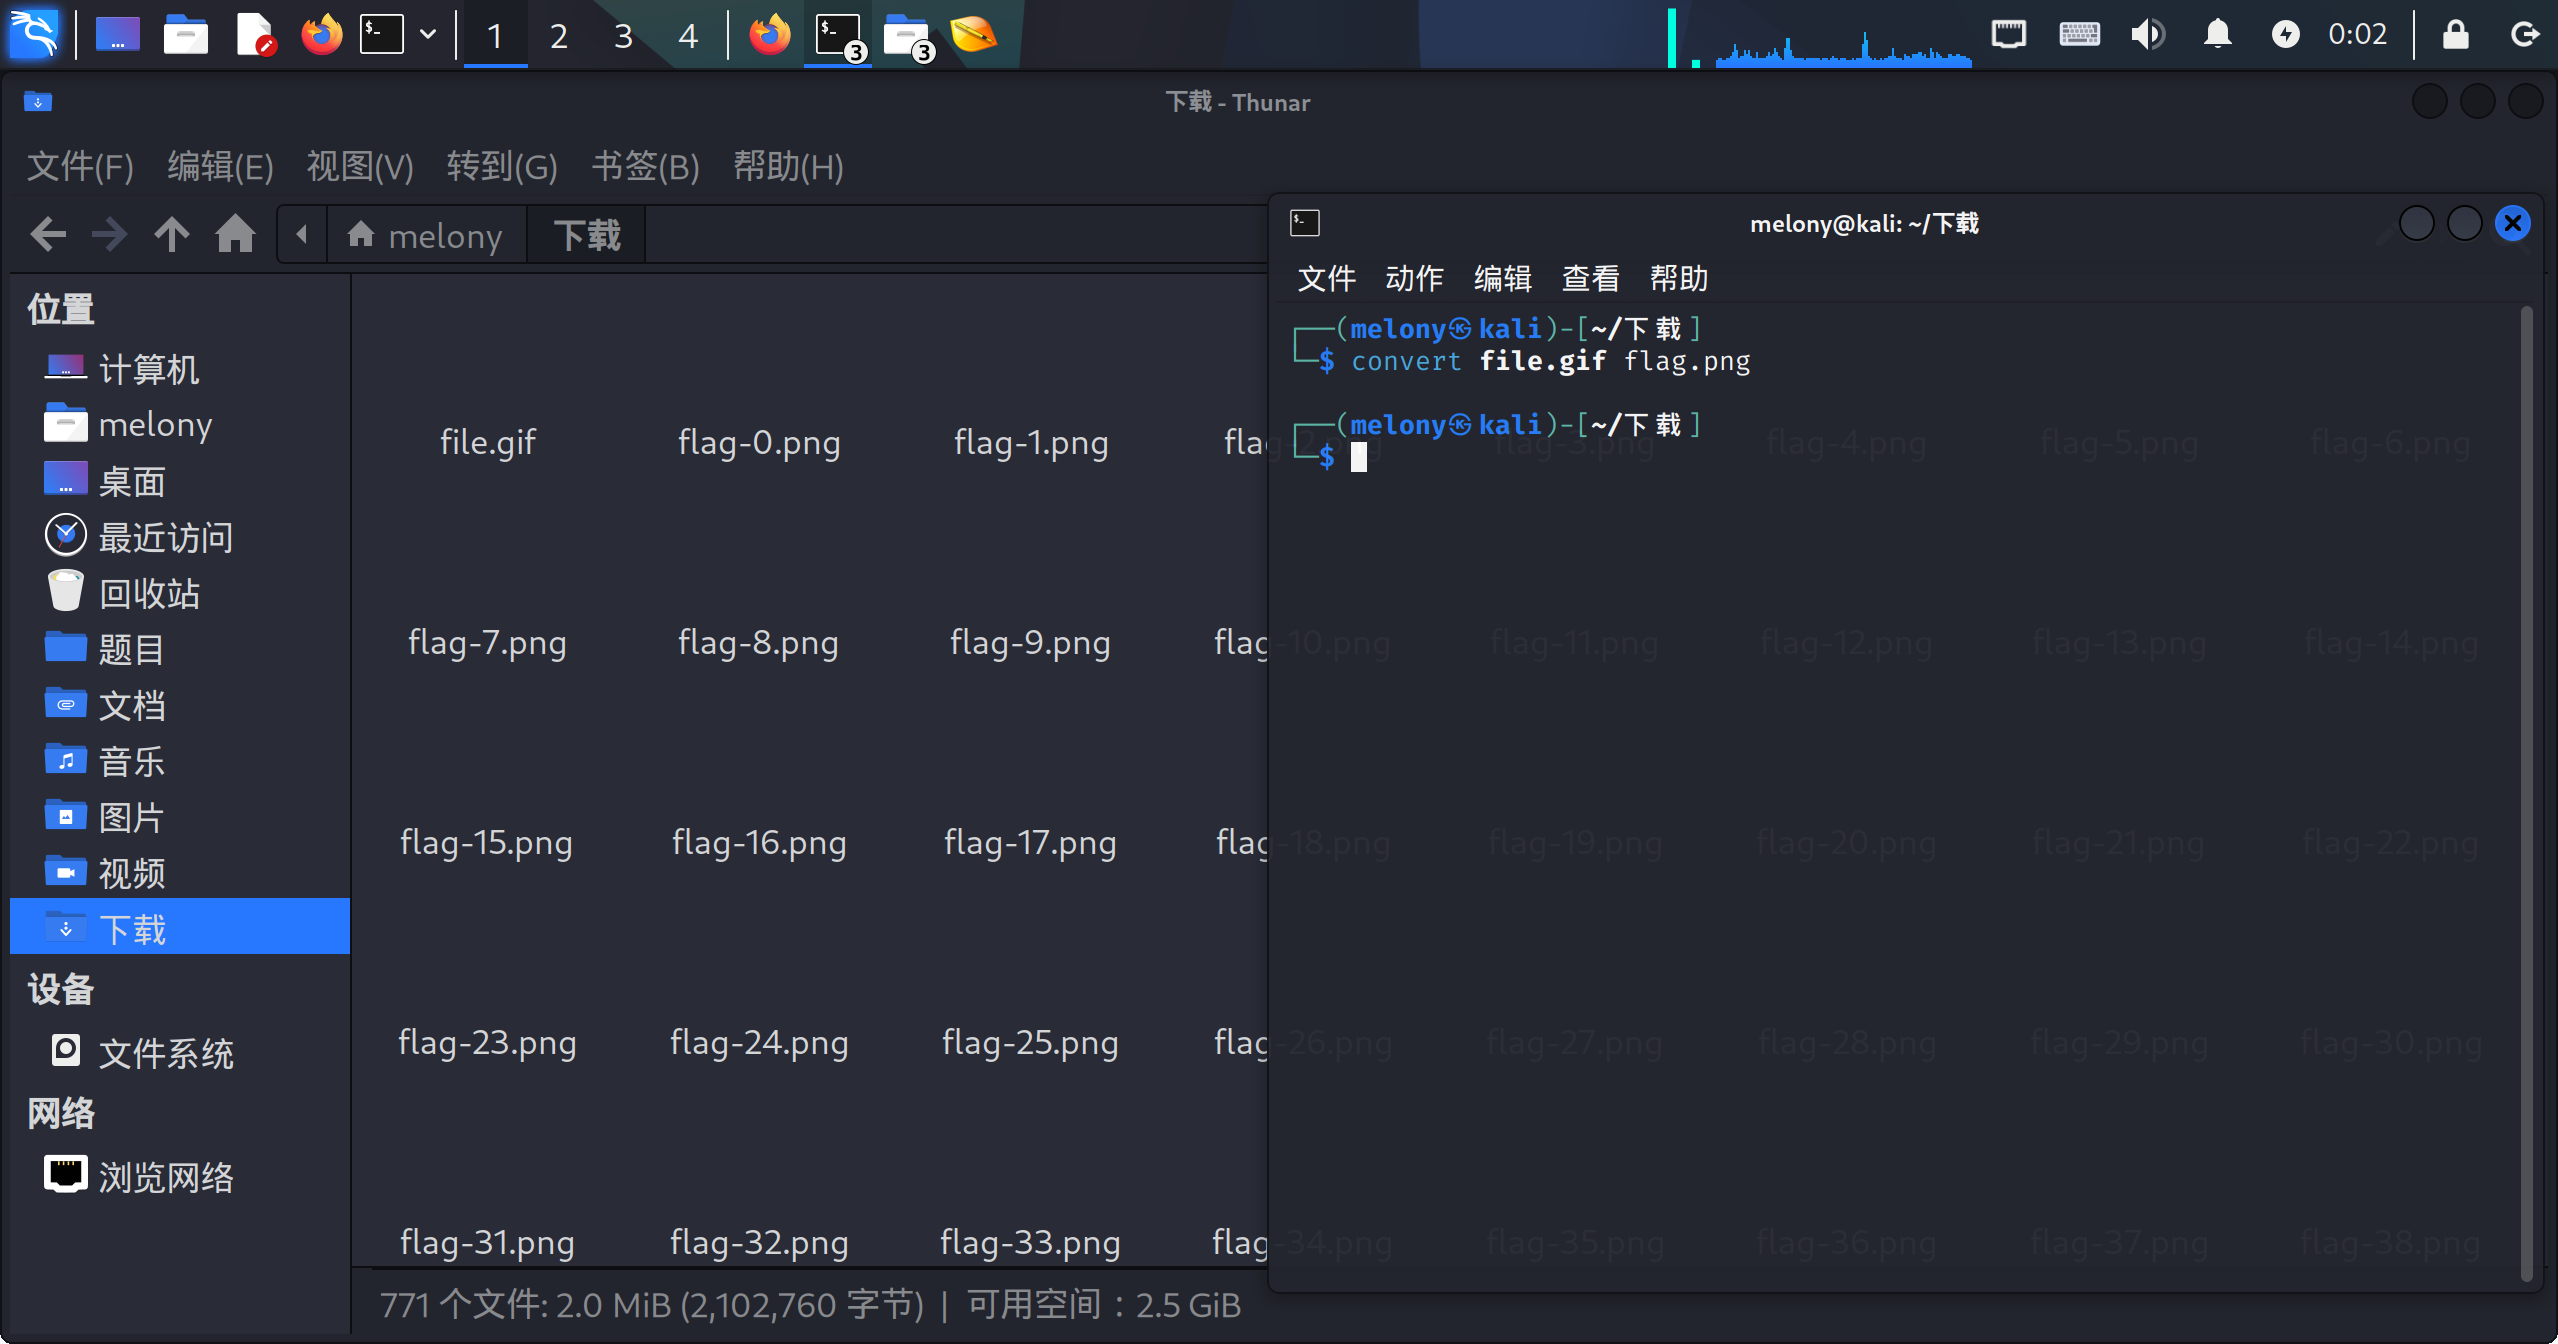Select the file.gif file
This screenshot has width=2558, height=1344.
488,441
